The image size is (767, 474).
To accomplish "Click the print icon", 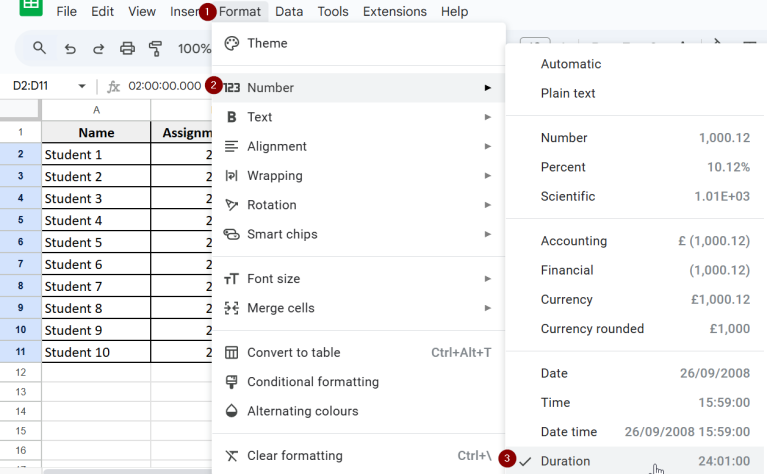I will [127, 48].
